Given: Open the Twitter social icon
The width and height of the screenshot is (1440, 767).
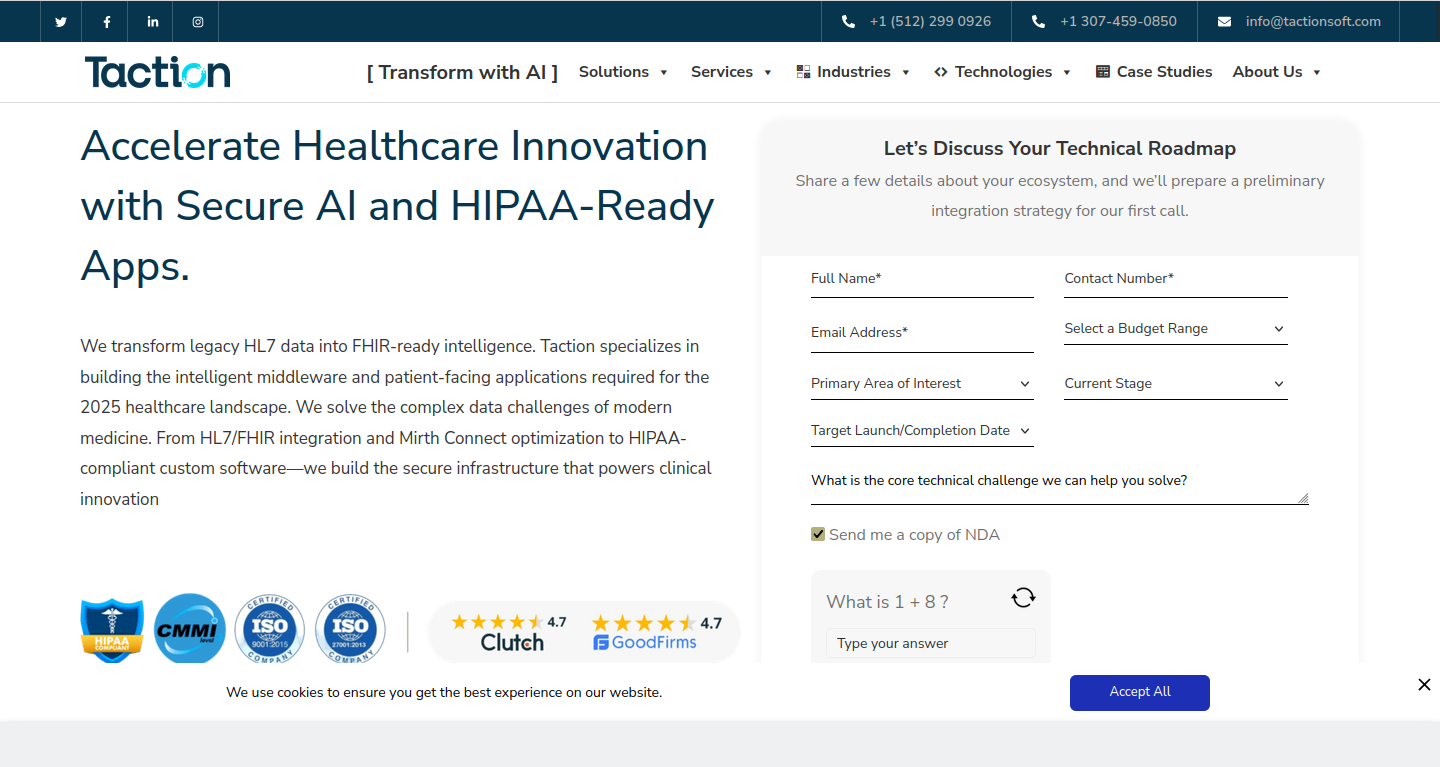Looking at the screenshot, I should click(x=61, y=22).
